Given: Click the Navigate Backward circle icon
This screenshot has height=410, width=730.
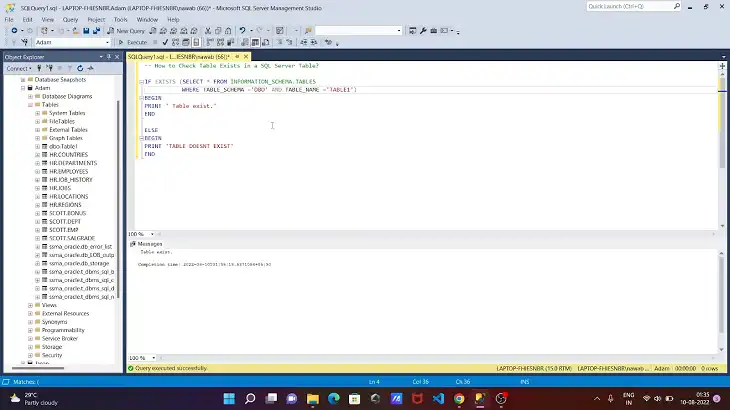Looking at the screenshot, I should (x=14, y=31).
